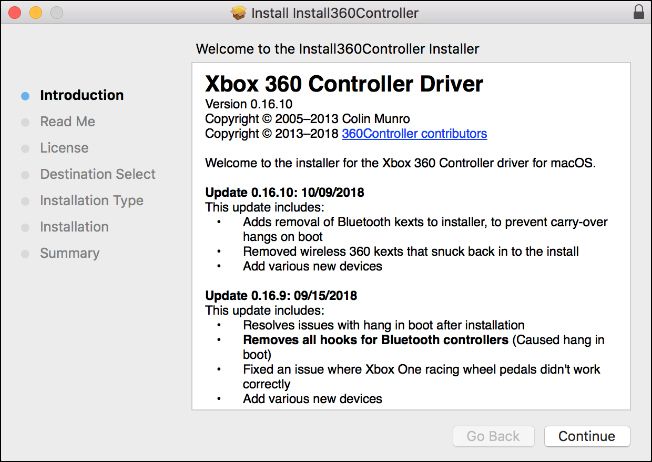The image size is (652, 462).
Task: Click the Installation Type step label
Action: pyautogui.click(x=91, y=201)
